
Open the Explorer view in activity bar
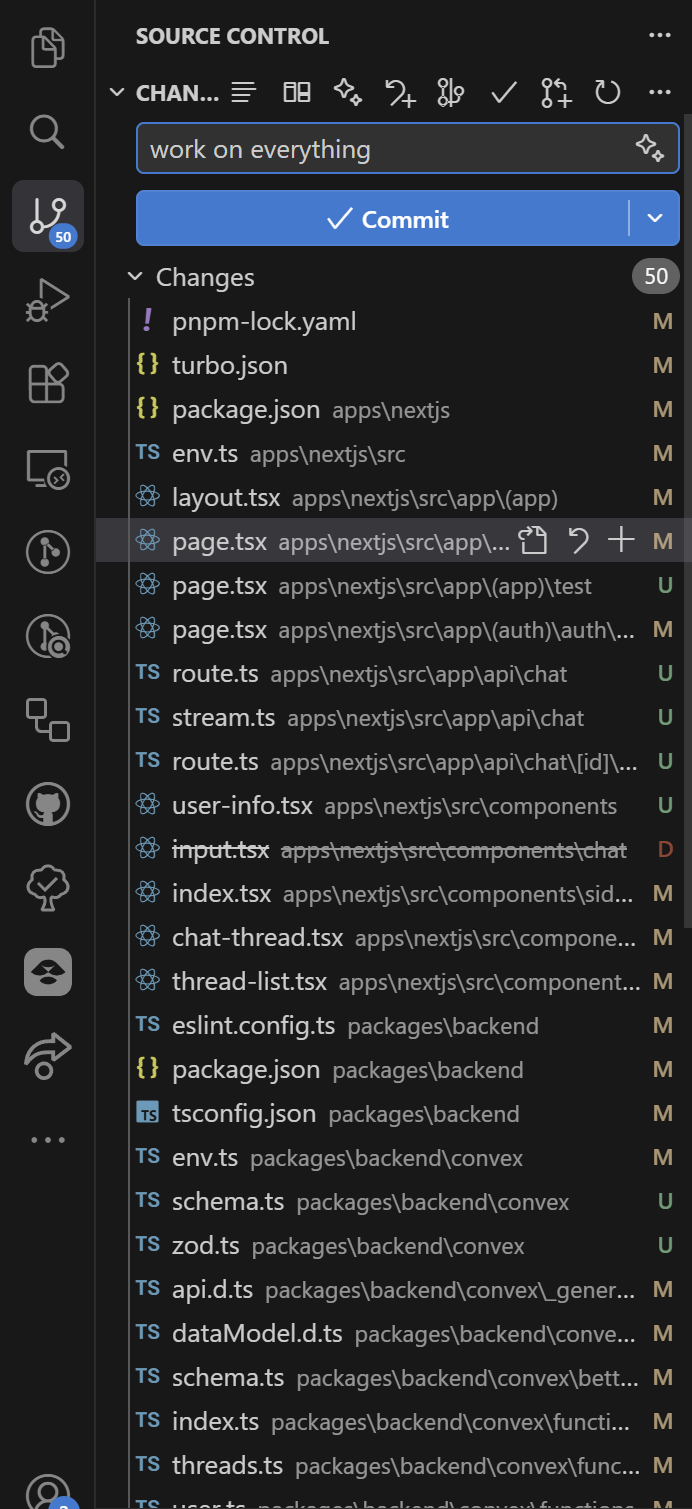point(47,48)
